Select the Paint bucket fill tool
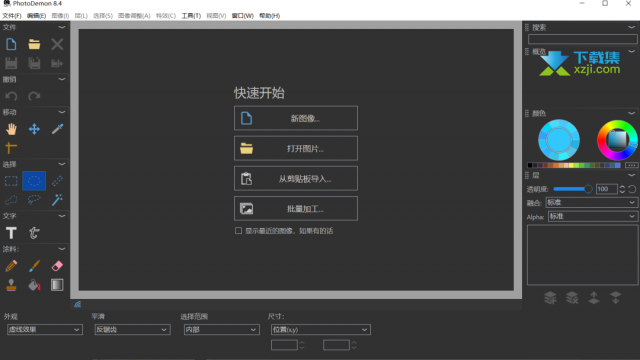This screenshot has width=640, height=360. pyautogui.click(x=34, y=285)
